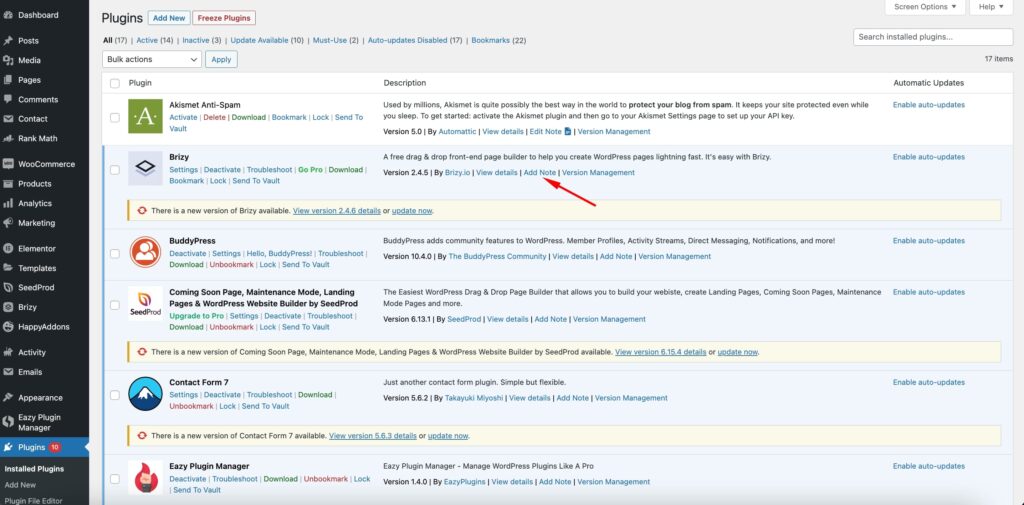Click the Add New button
The height and width of the screenshot is (505, 1024).
click(x=169, y=18)
